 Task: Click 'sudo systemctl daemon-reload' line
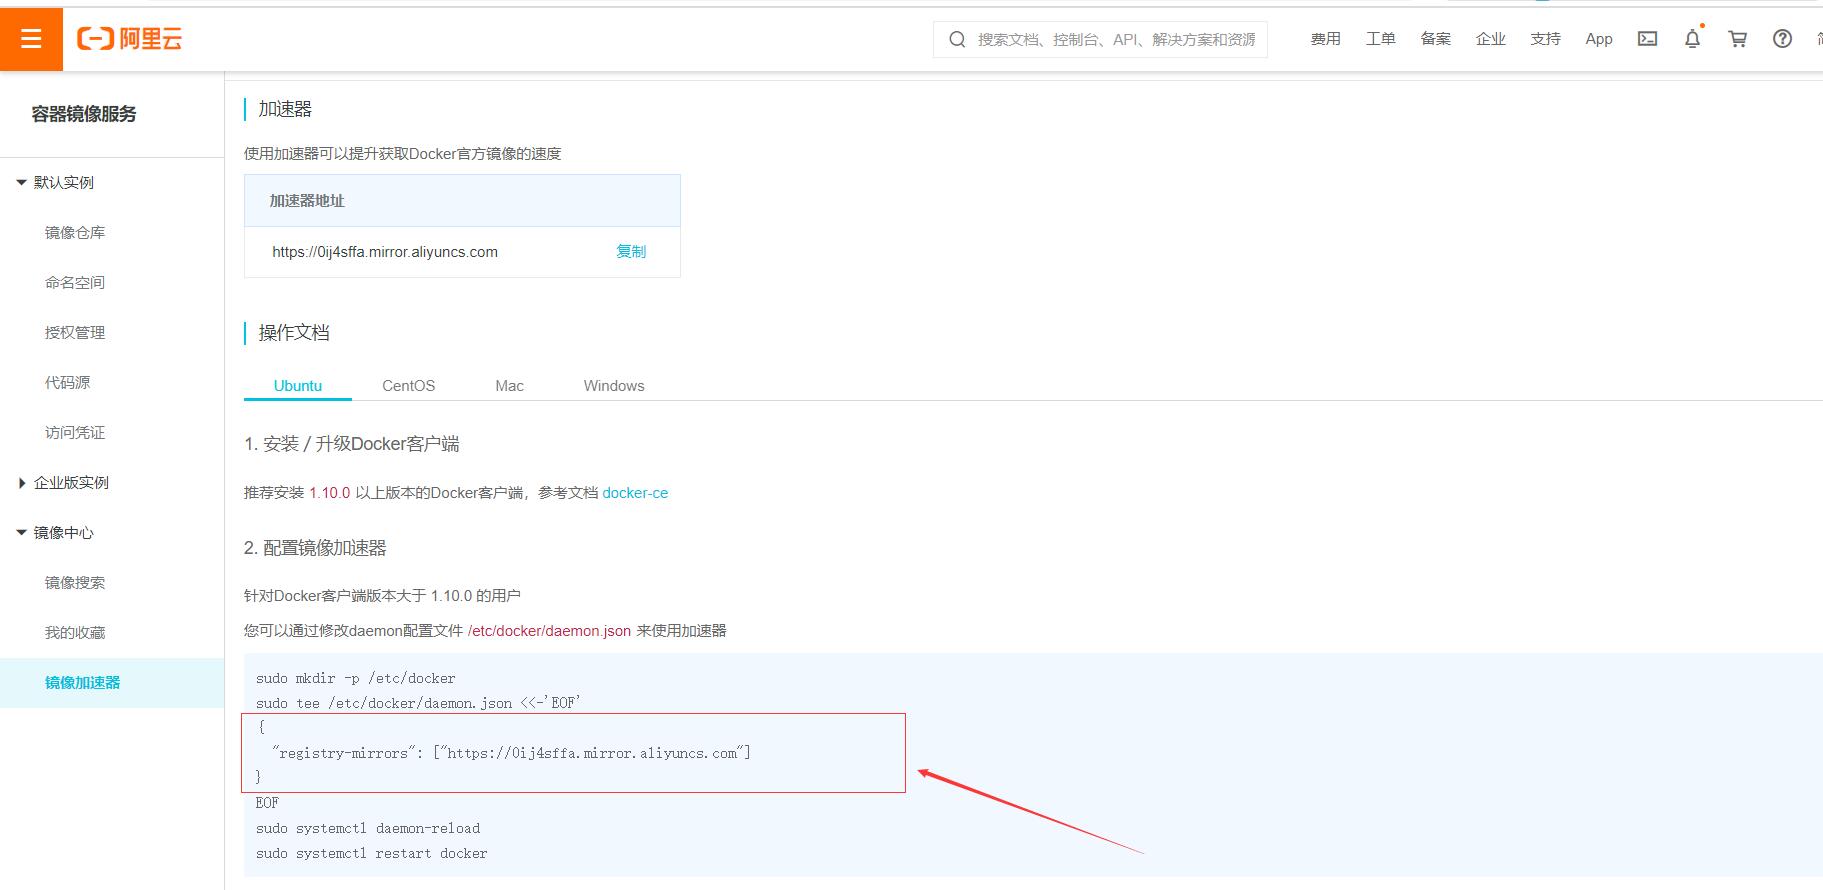368,828
